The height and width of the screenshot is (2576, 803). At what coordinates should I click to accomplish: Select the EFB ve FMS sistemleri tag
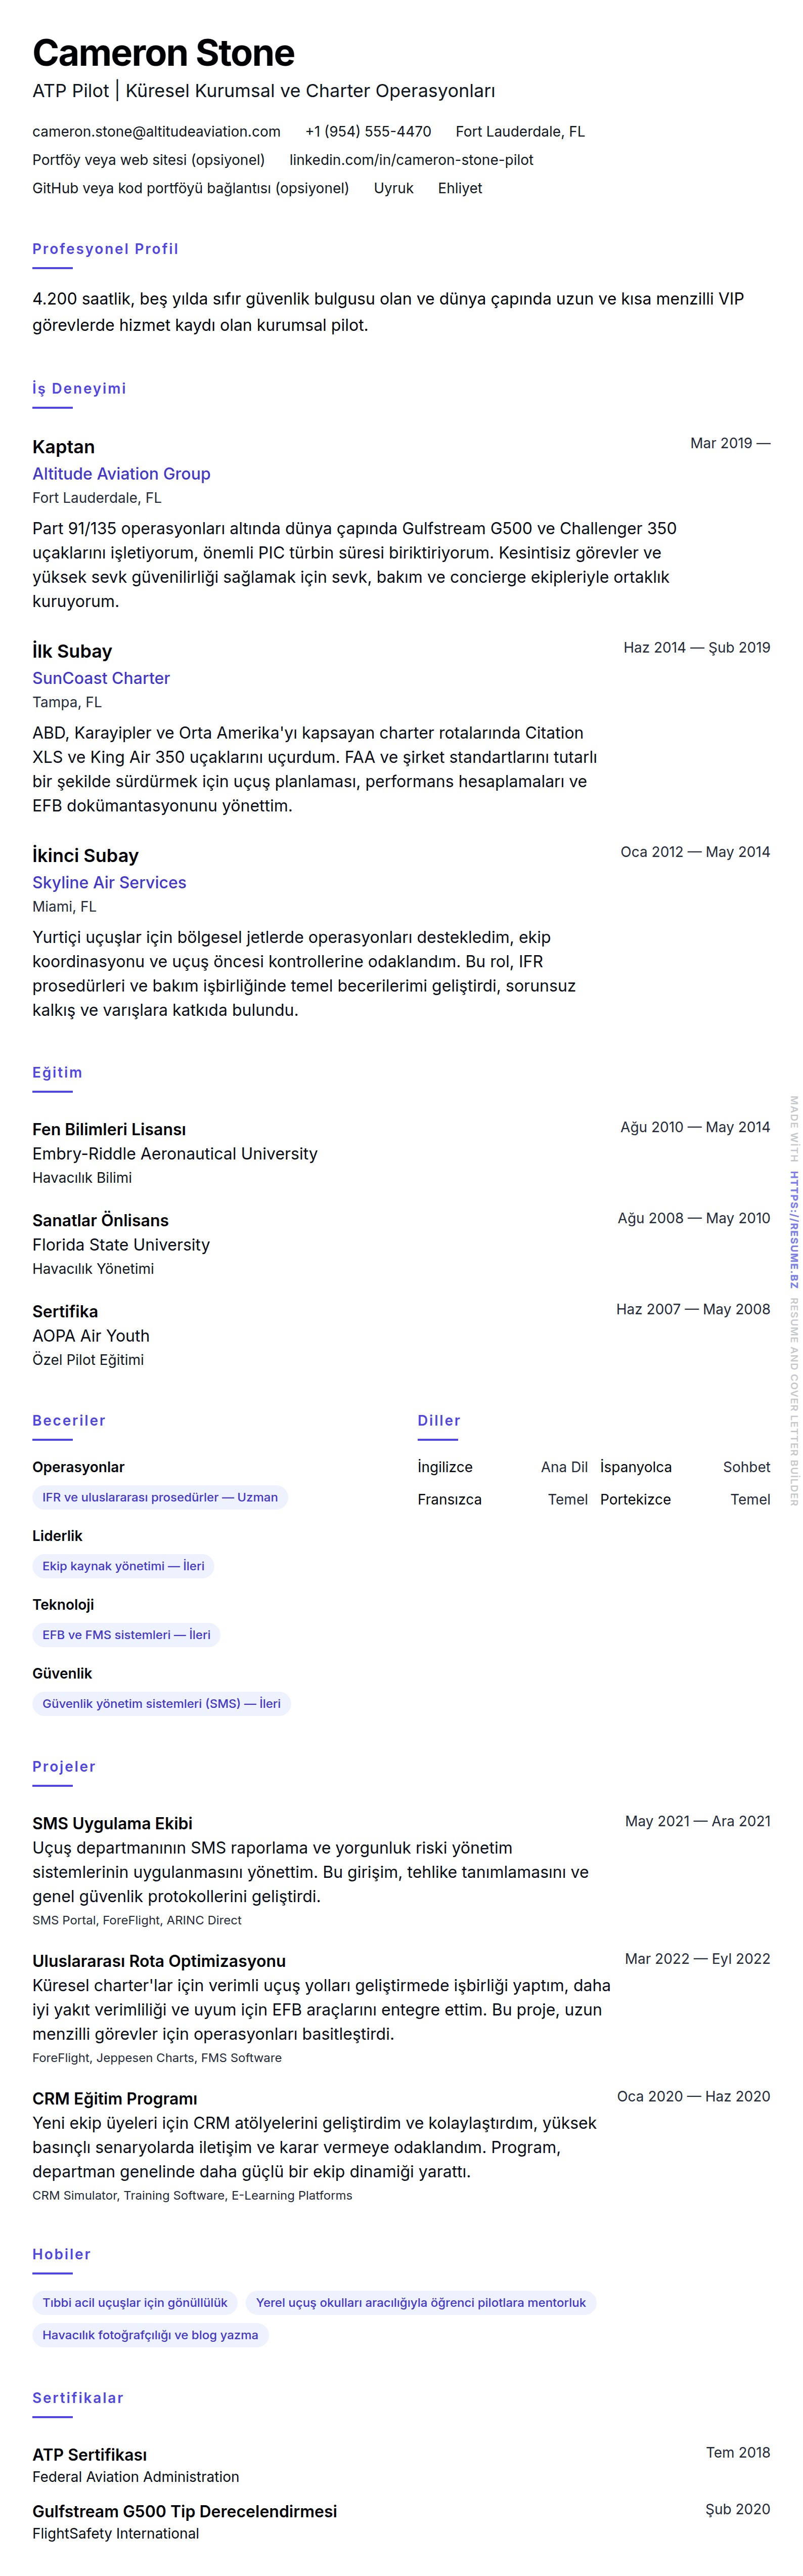(x=126, y=1635)
